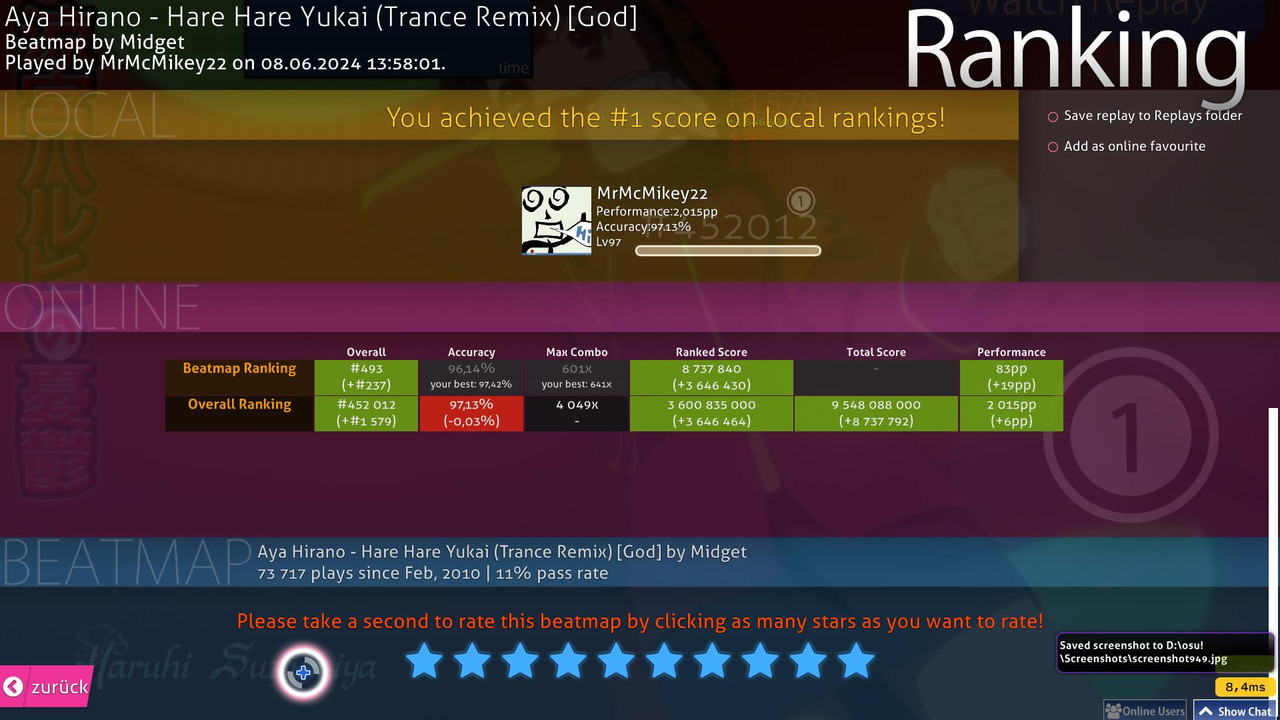Click the Show Chat button

coord(1235,710)
